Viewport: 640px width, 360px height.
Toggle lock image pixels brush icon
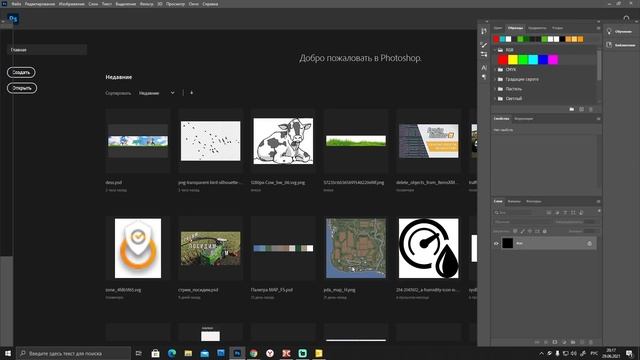(x=522, y=231)
